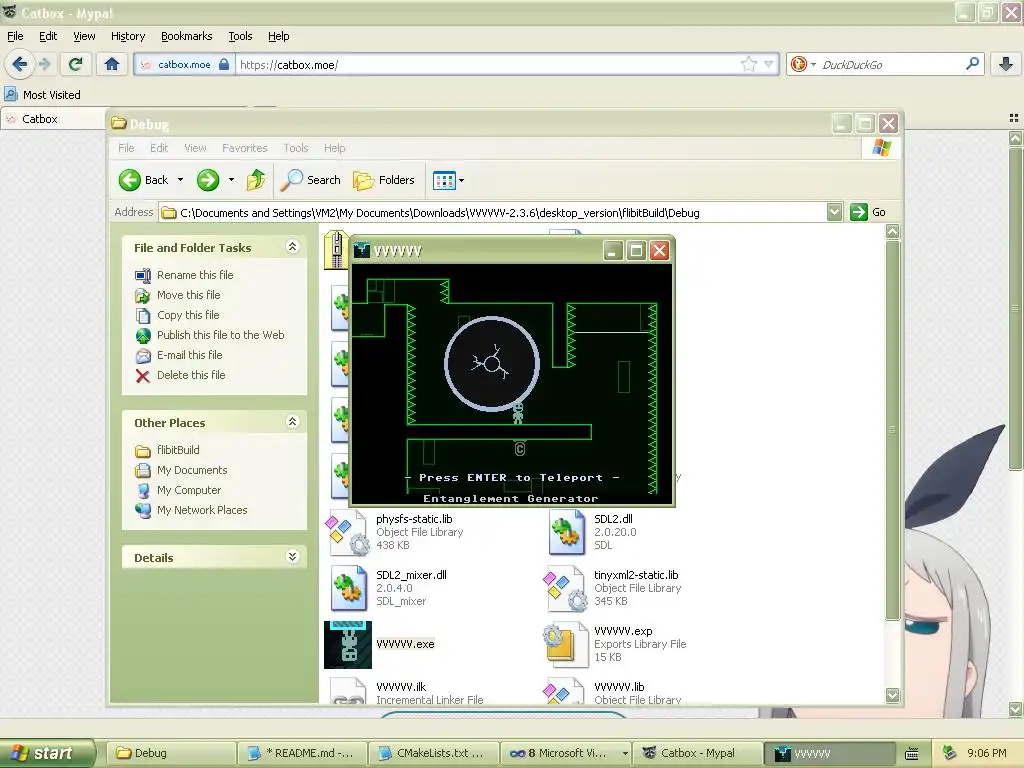Switch to CMakeLists.txt taskbar button
This screenshot has width=1024, height=768.
434,753
